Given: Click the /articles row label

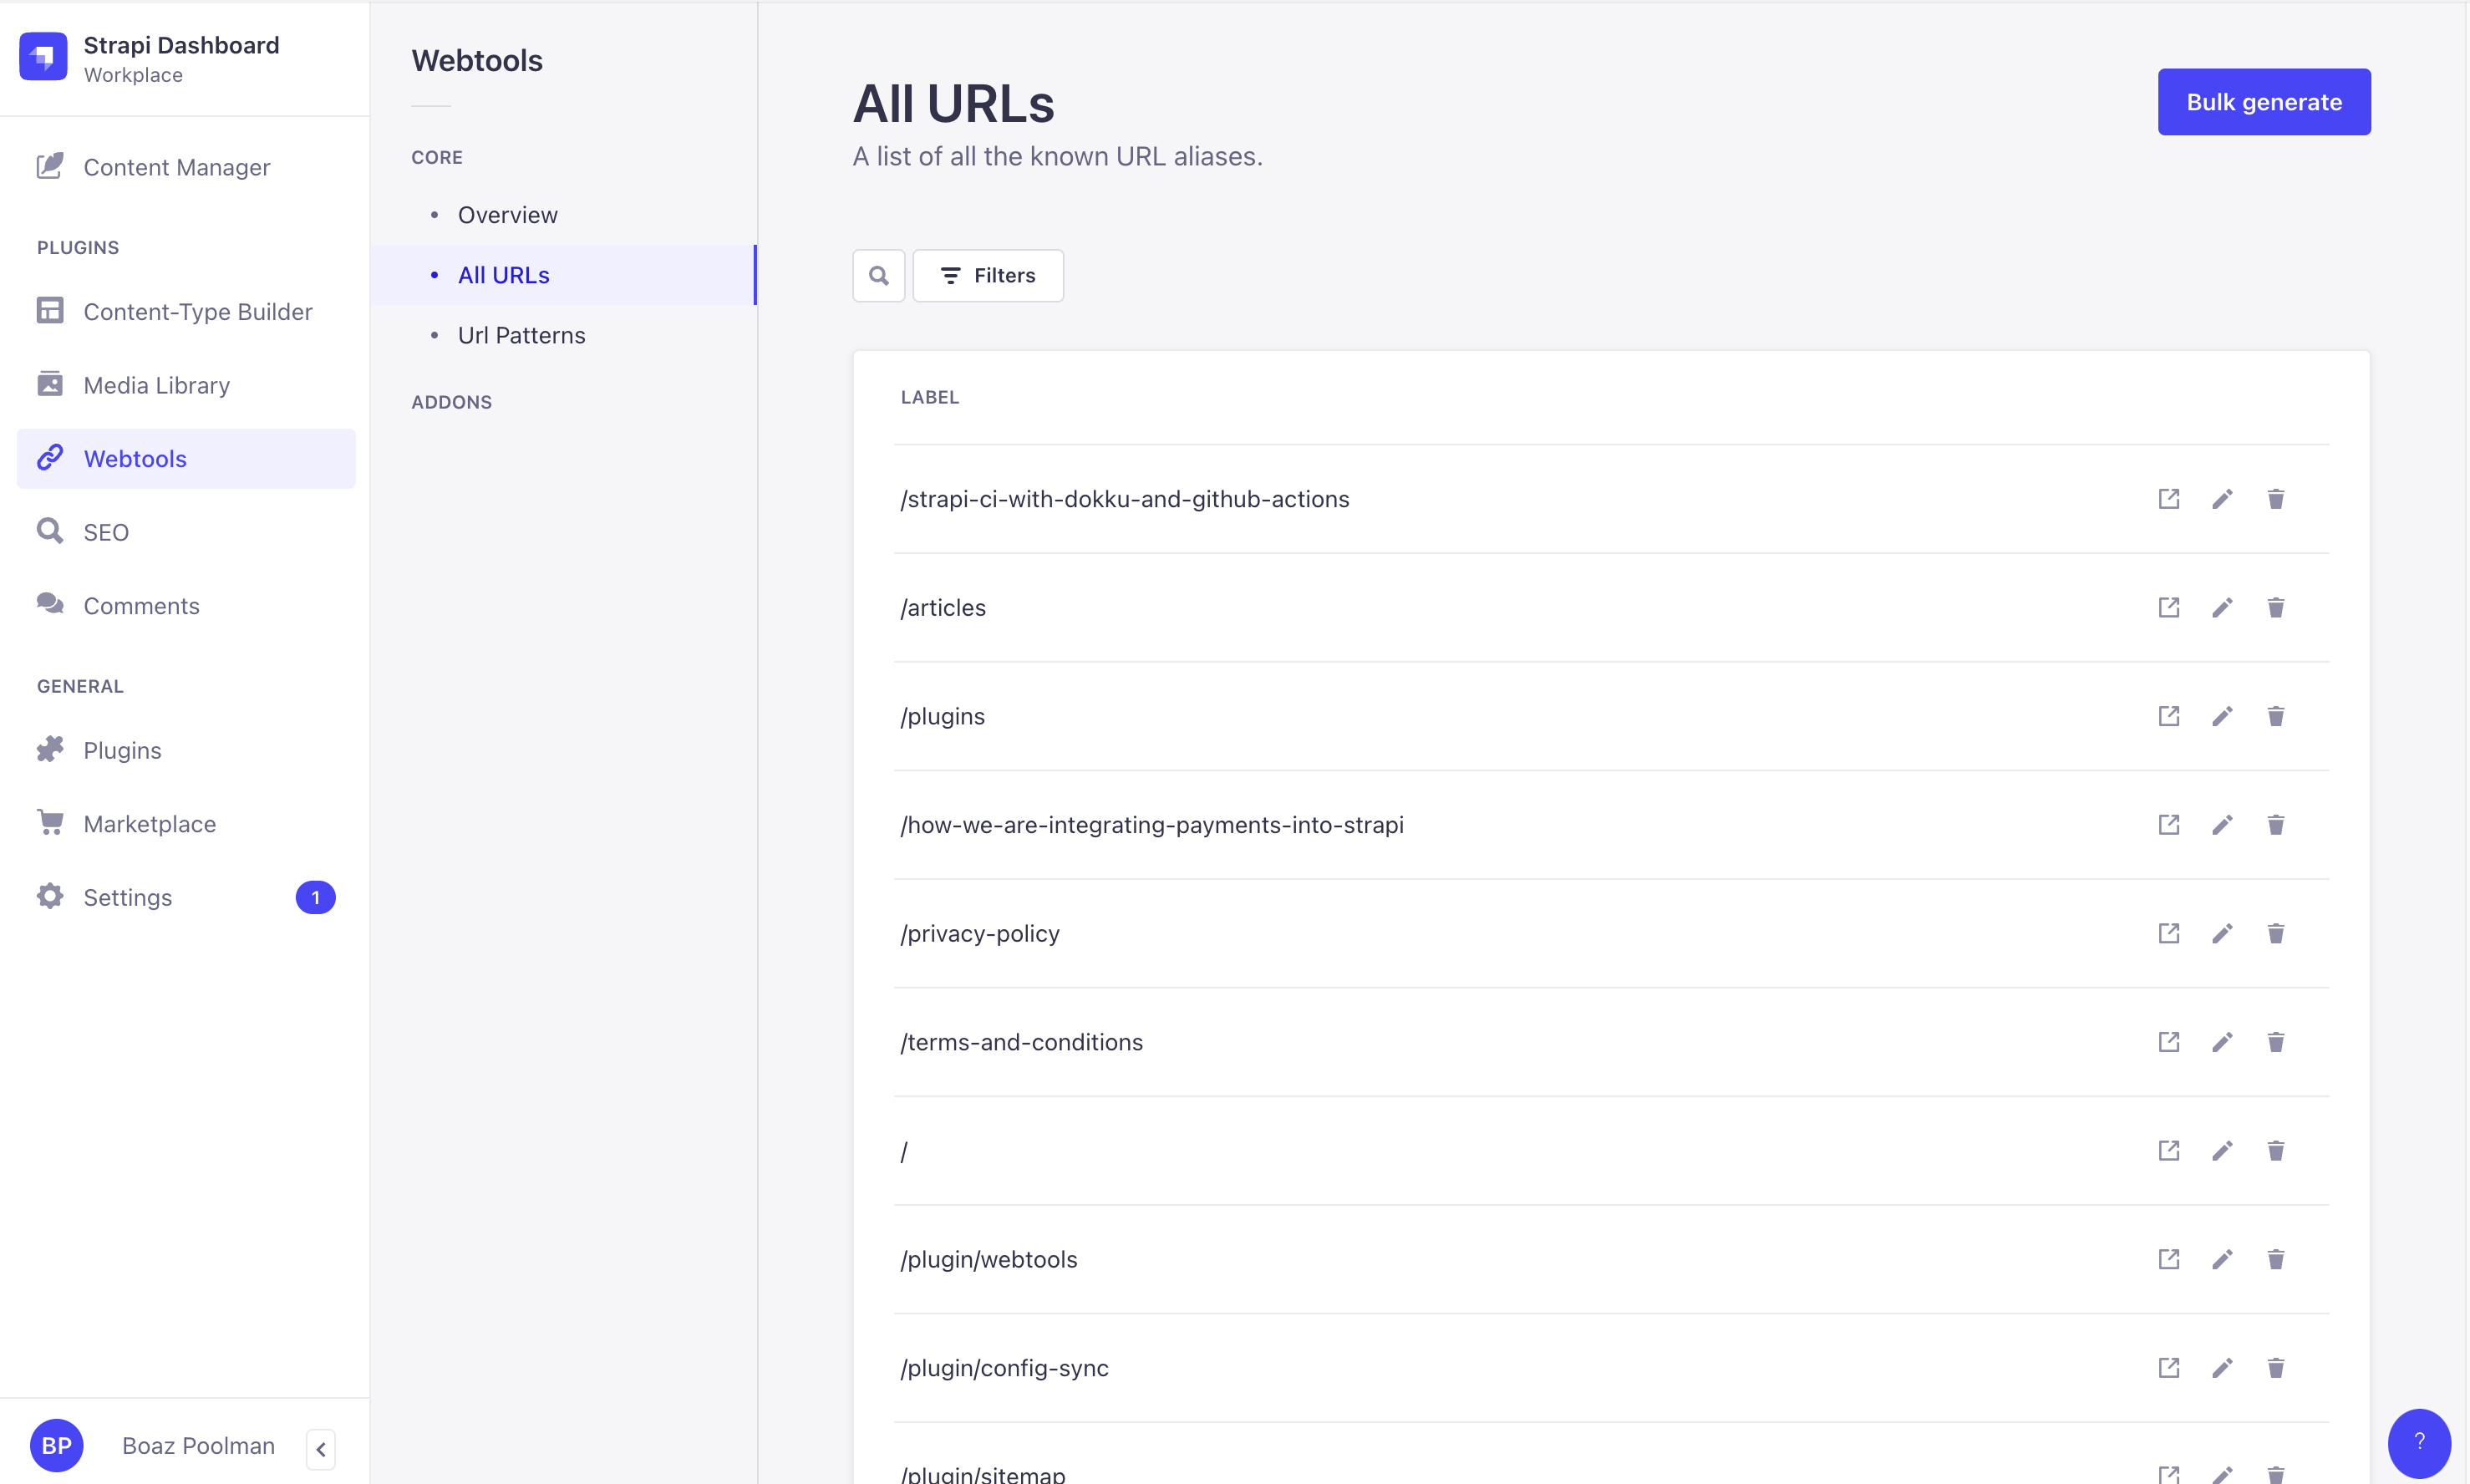Looking at the screenshot, I should tap(942, 608).
